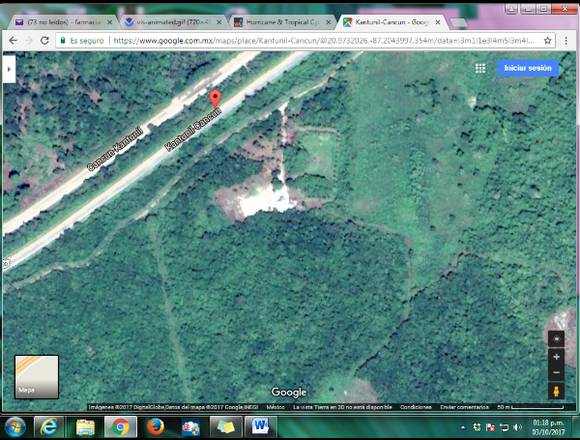Open Sticky Notes from the taskbar

pyautogui.click(x=226, y=427)
